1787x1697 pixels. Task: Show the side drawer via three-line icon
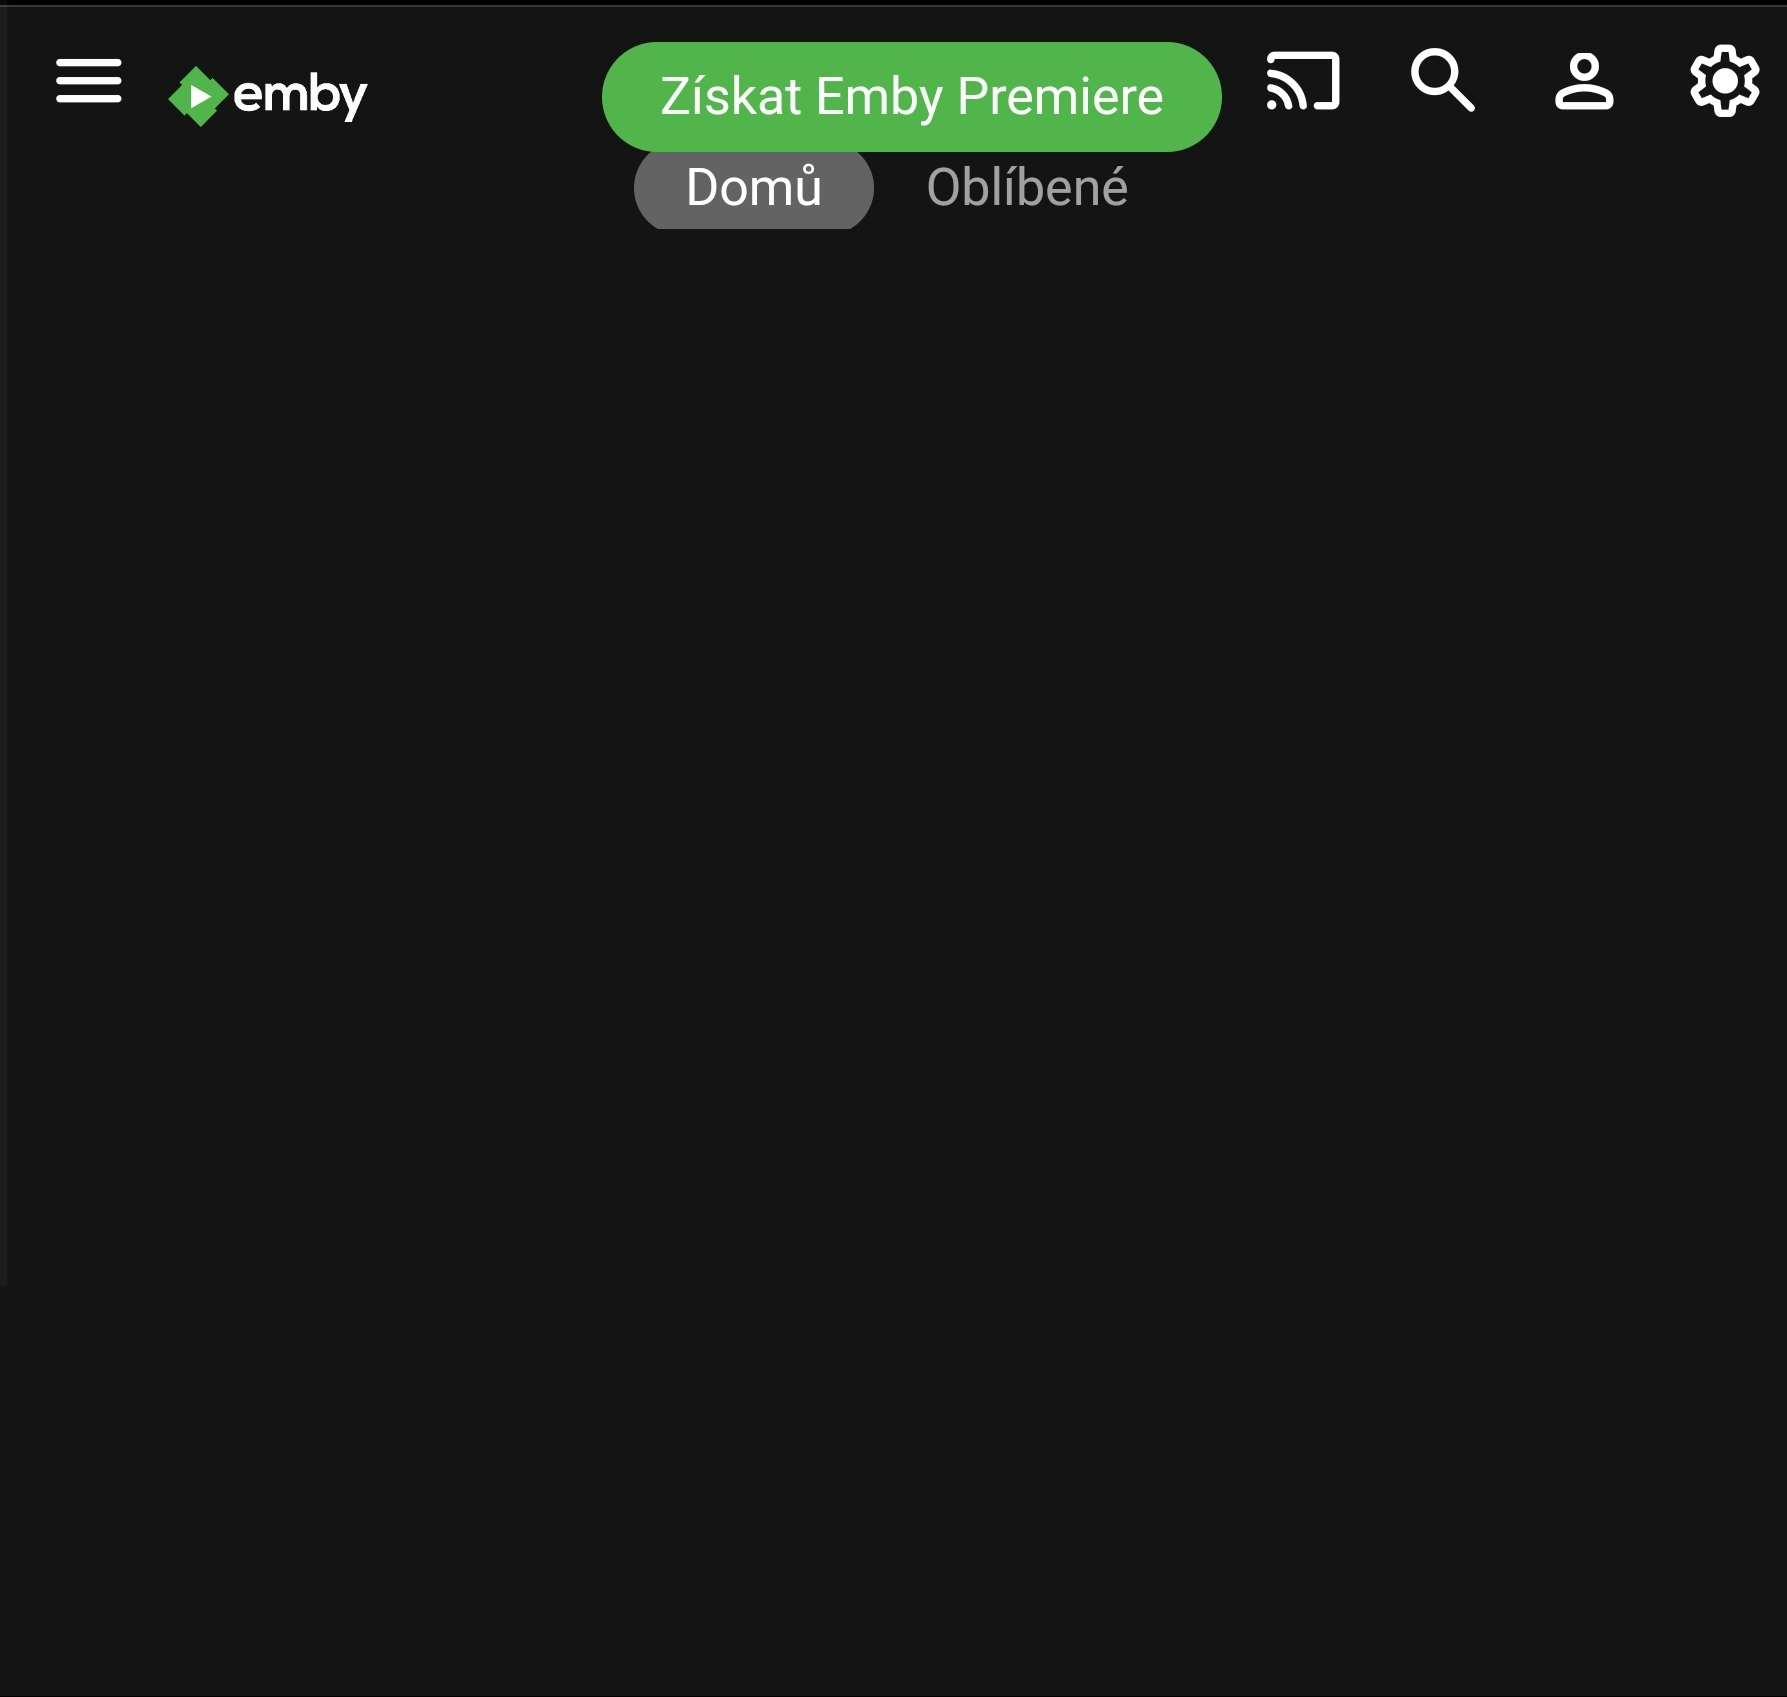89,80
